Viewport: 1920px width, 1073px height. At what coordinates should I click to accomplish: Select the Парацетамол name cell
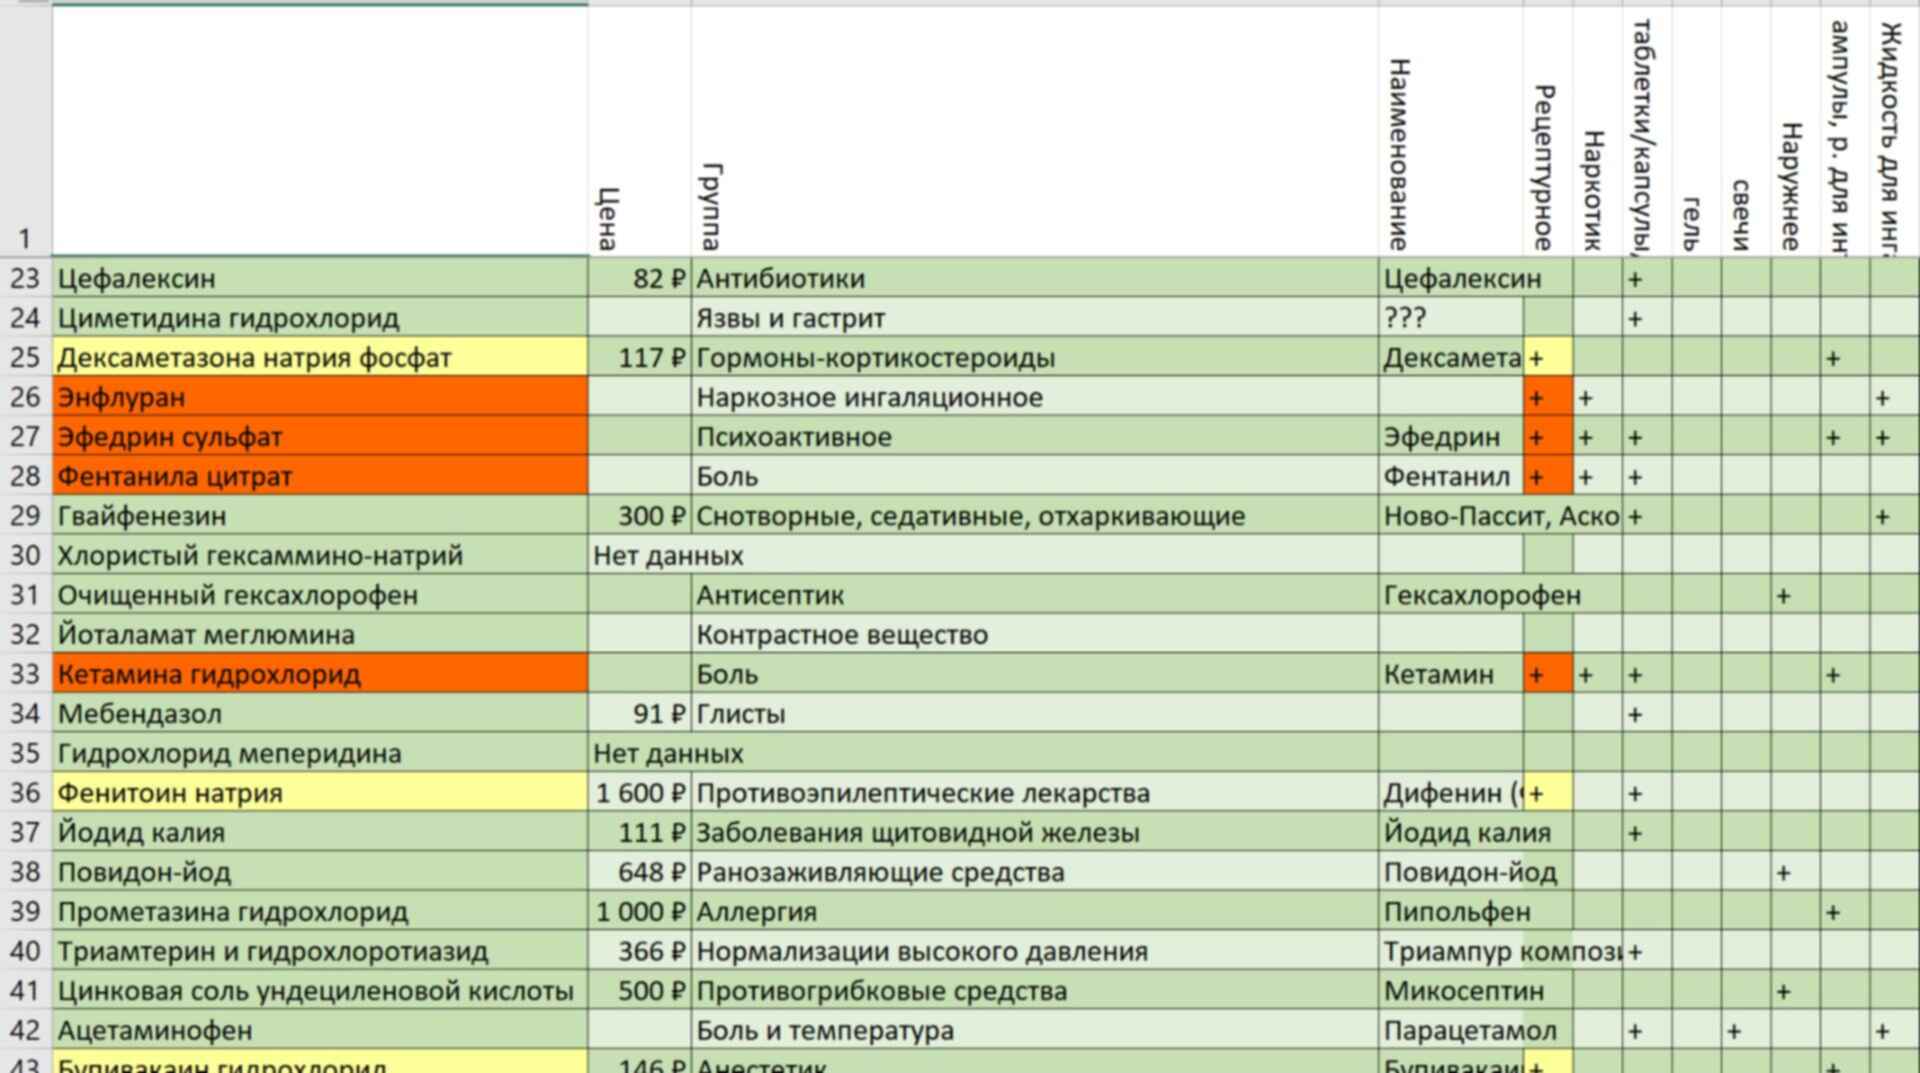pos(1451,1030)
